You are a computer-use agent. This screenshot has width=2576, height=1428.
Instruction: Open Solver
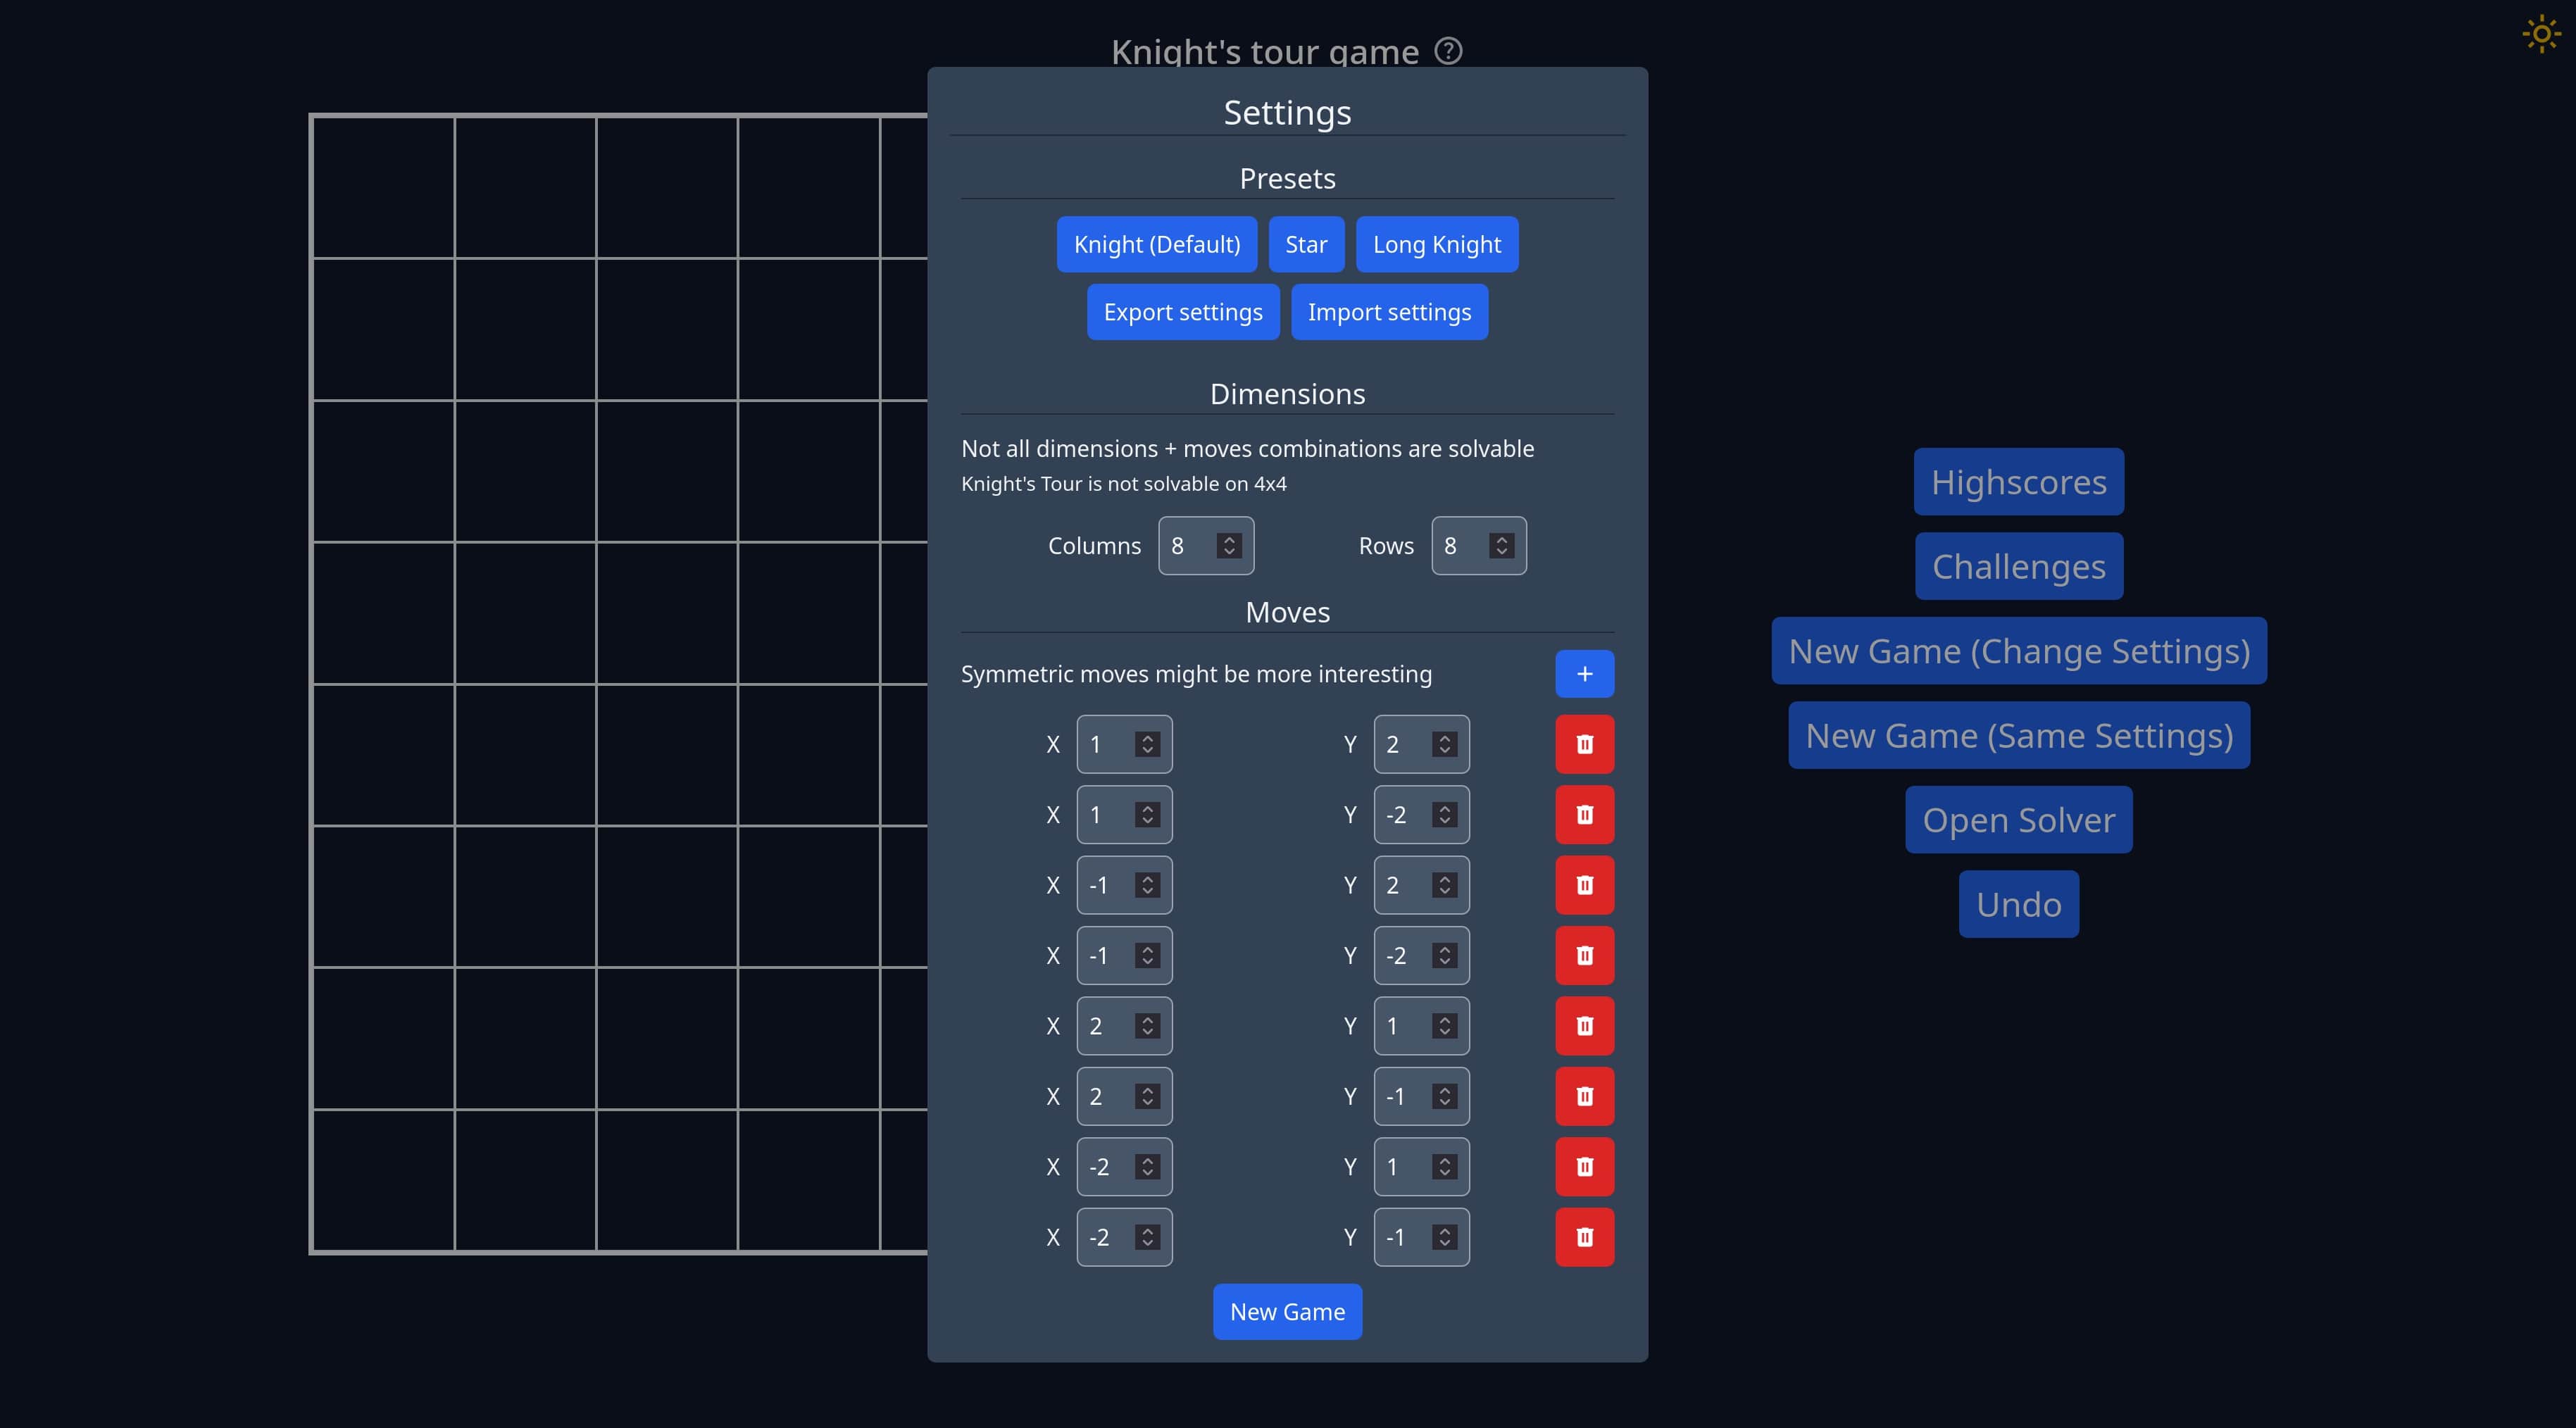coord(2019,820)
